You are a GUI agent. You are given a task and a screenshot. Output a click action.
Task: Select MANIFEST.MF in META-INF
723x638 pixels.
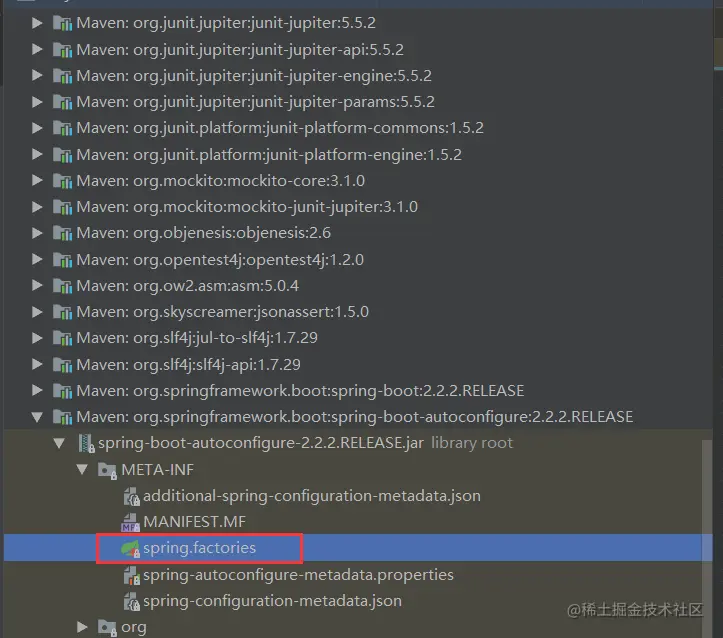[358, 522]
